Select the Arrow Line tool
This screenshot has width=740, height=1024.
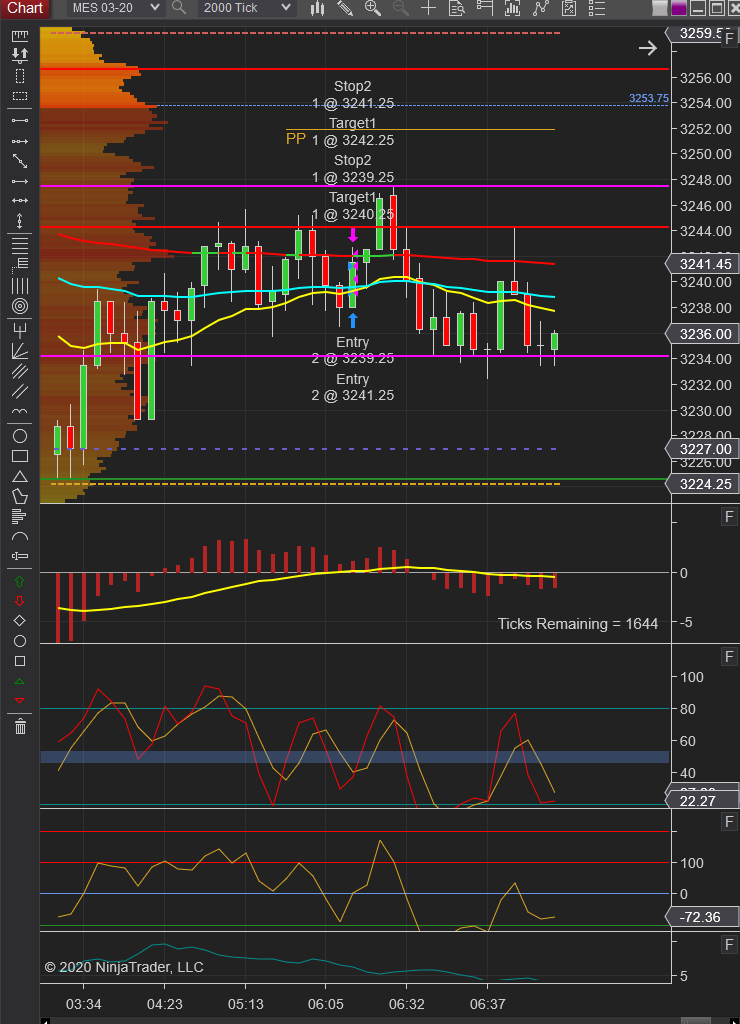(20, 181)
